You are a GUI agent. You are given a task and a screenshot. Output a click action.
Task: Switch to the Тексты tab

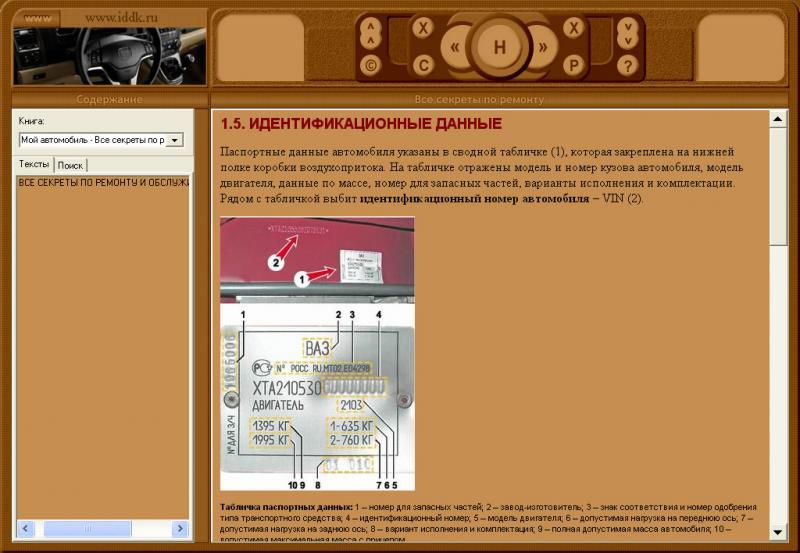point(35,164)
